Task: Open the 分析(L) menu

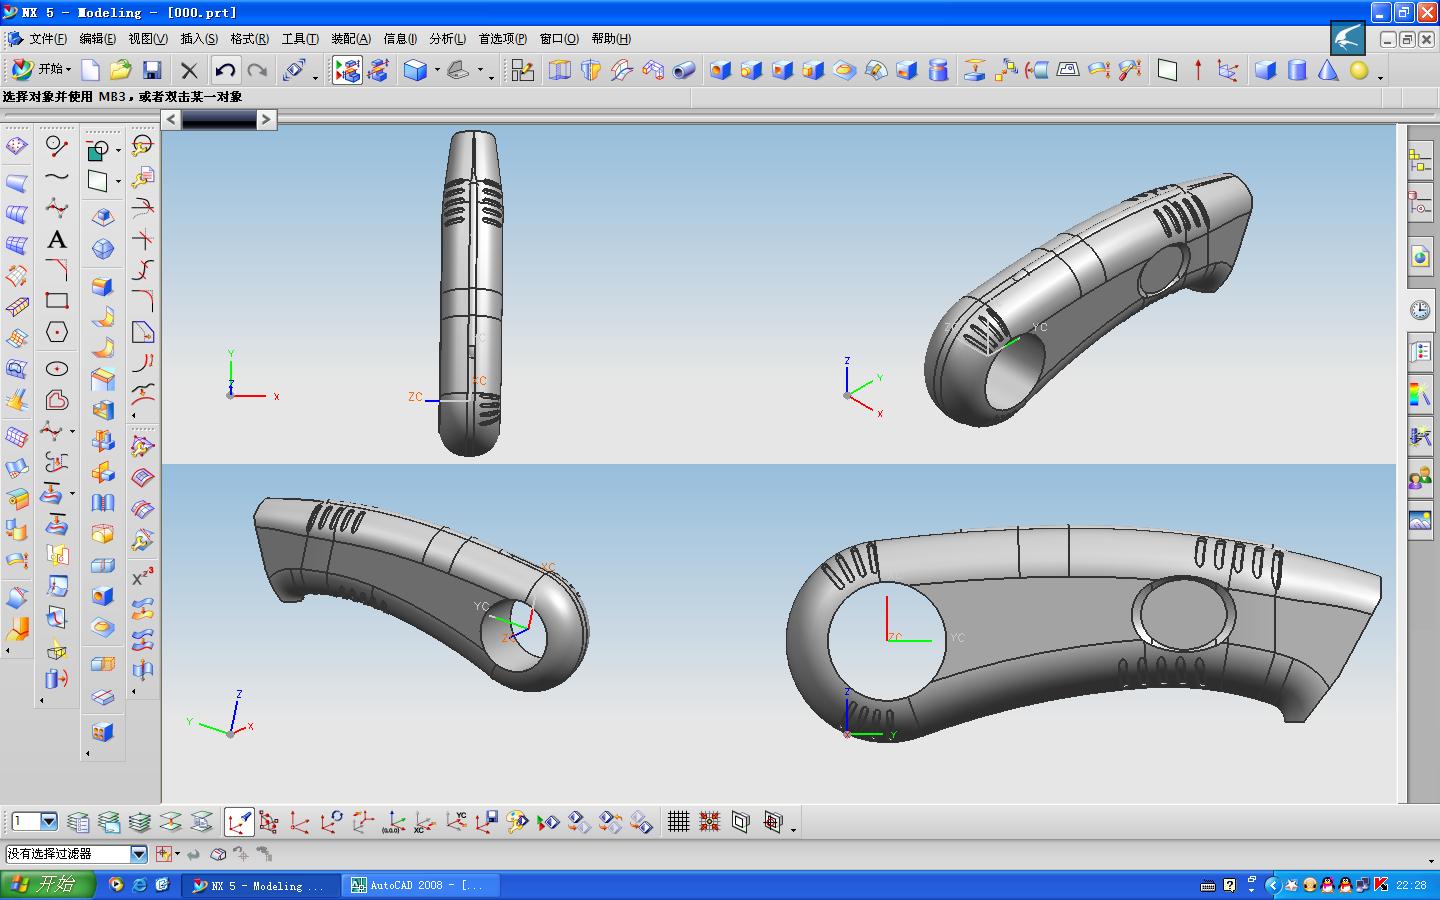Action: [x=447, y=39]
